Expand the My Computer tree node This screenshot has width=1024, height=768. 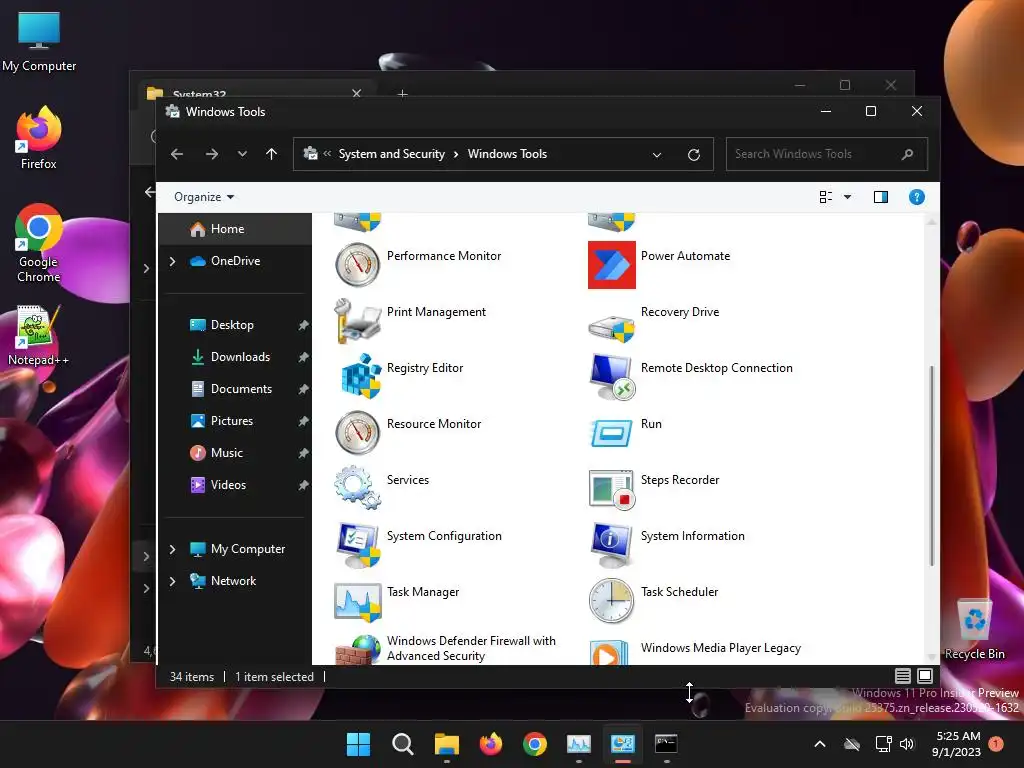coord(172,549)
